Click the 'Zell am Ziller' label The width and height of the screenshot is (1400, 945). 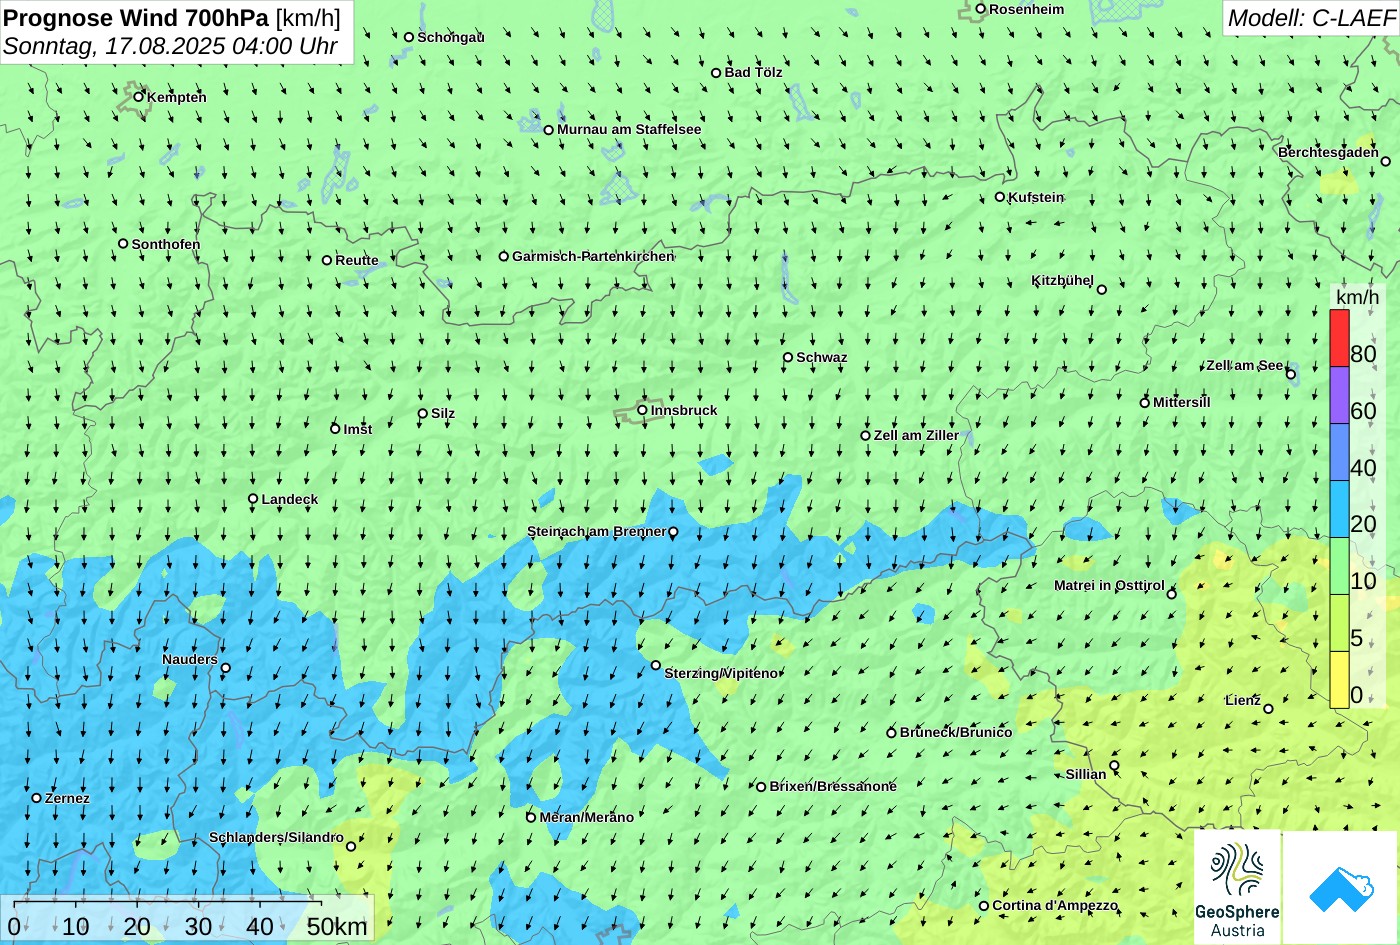click(x=916, y=435)
